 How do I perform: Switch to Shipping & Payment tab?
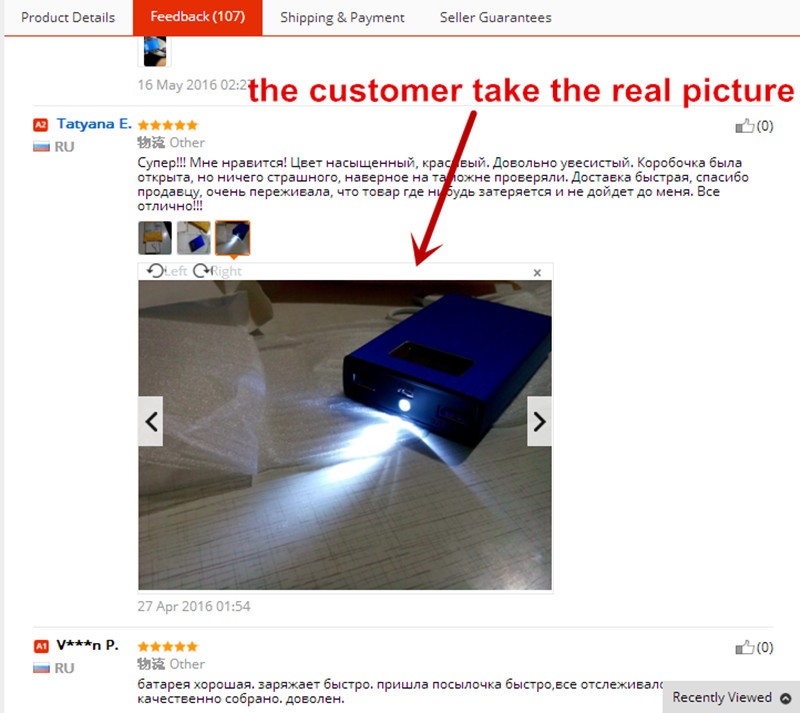pos(342,17)
